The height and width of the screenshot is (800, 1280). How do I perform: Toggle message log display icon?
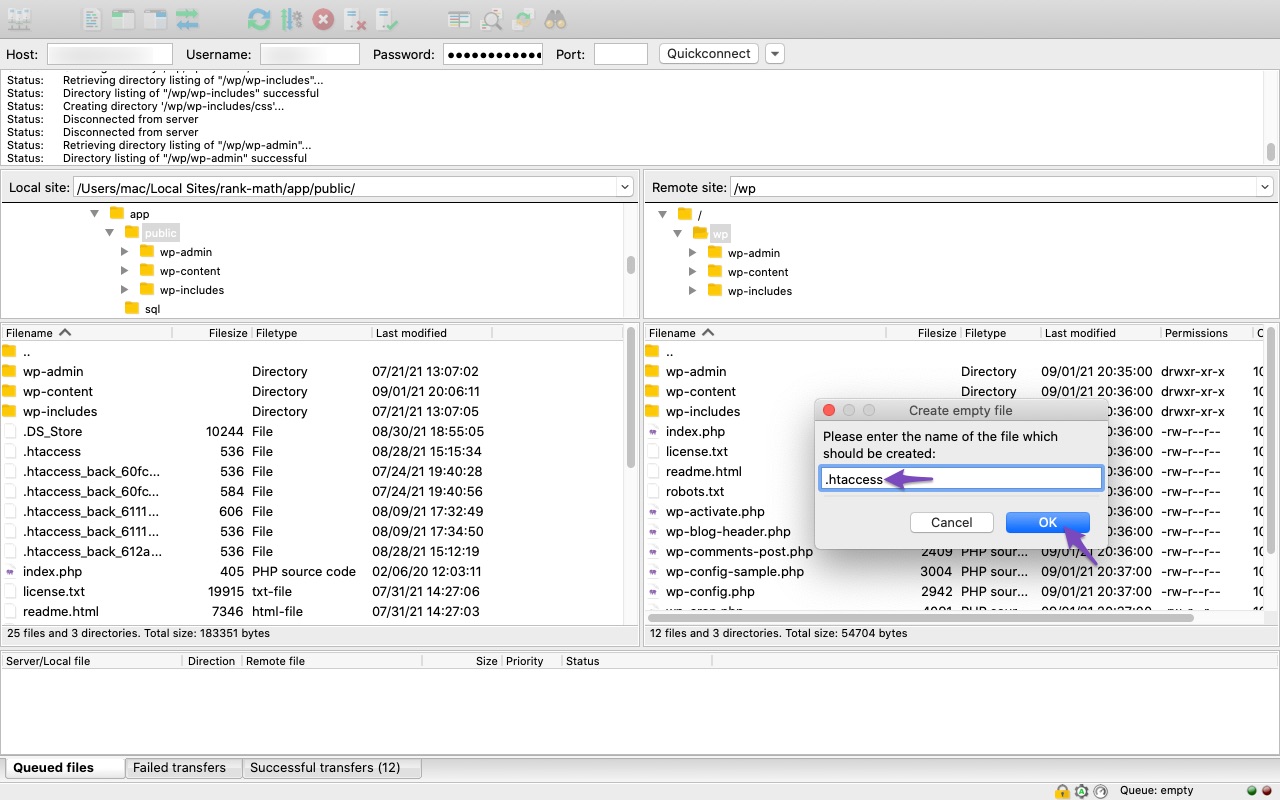(92, 19)
